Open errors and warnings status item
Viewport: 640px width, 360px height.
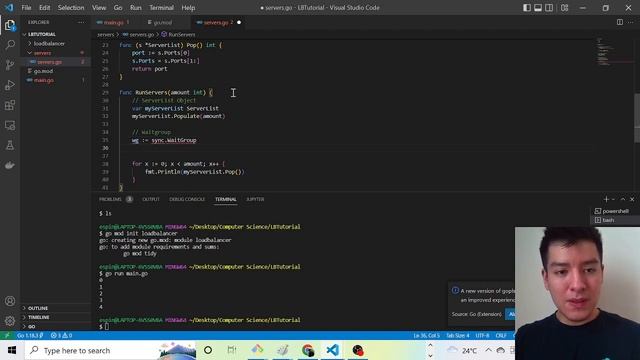pyautogui.click(x=61, y=336)
